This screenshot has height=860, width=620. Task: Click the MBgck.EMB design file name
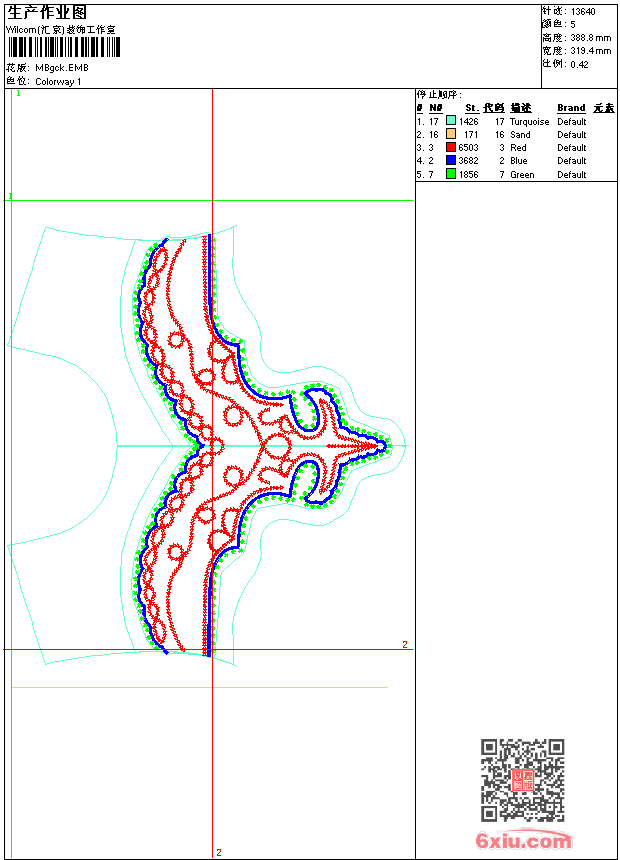pos(62,68)
